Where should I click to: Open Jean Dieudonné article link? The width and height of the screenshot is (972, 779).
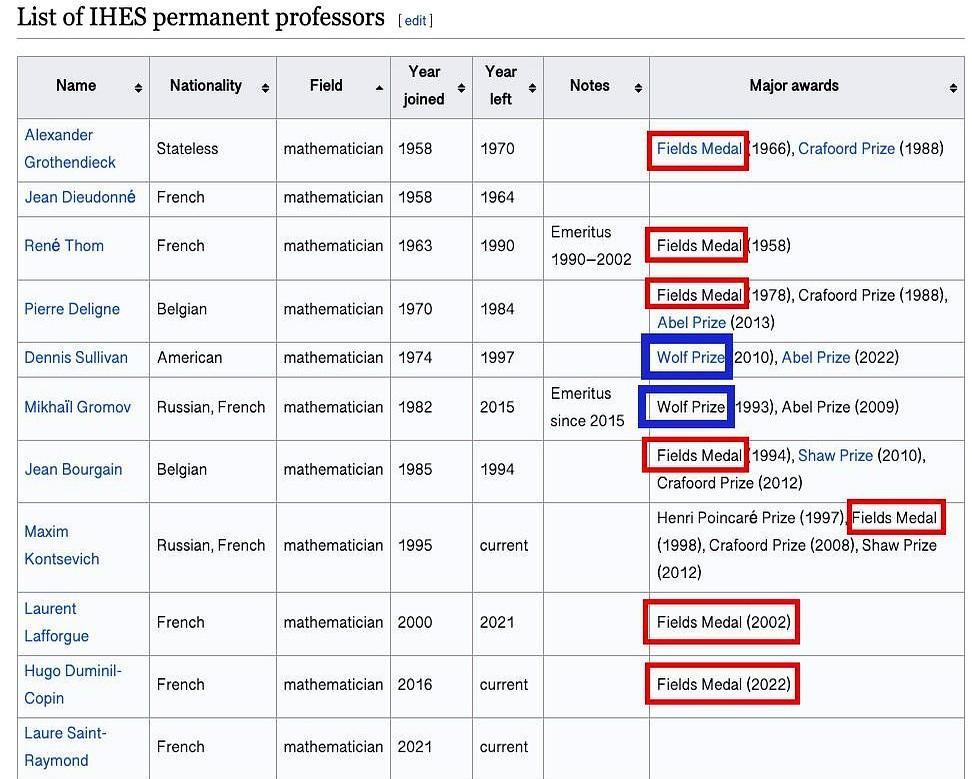(80, 197)
